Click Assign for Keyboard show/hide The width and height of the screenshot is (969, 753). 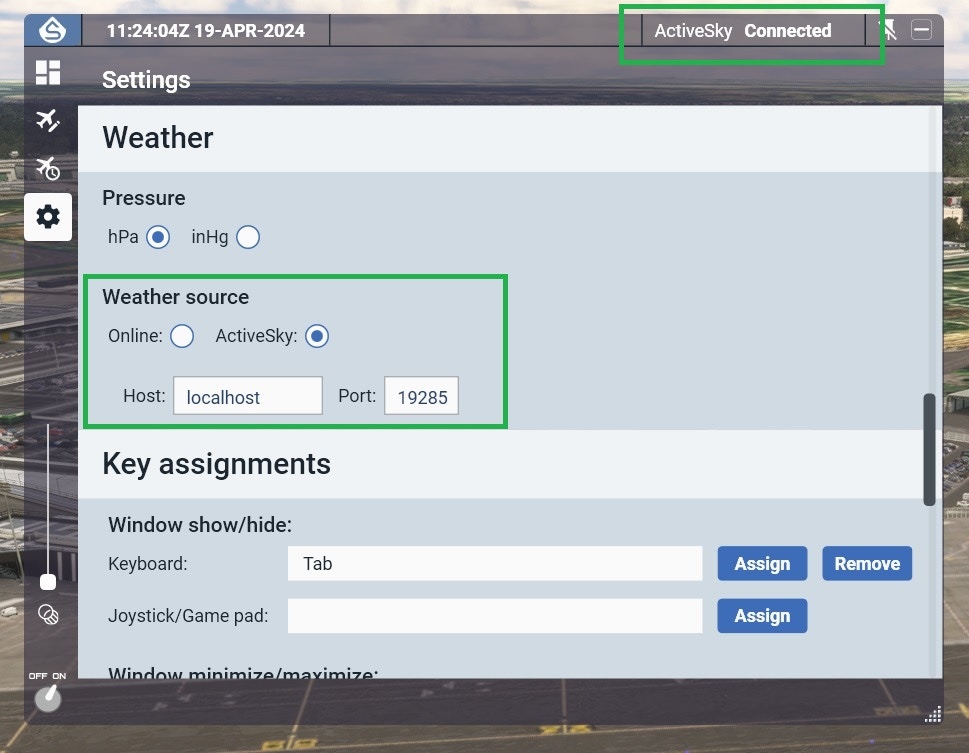tap(762, 564)
